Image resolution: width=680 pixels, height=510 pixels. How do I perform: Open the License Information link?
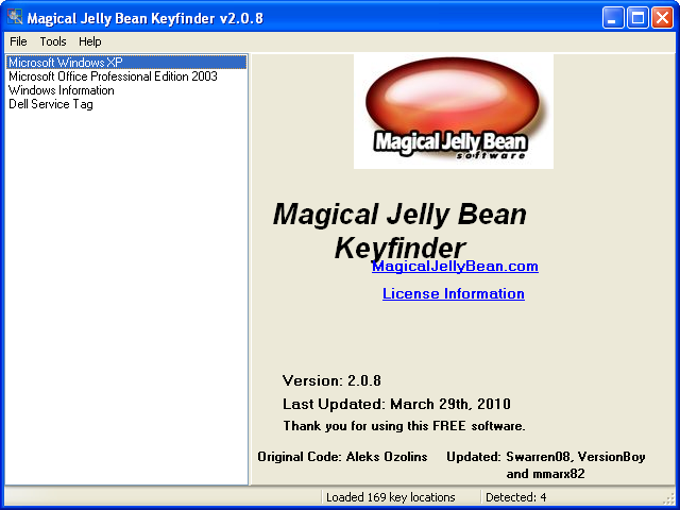[x=453, y=294]
